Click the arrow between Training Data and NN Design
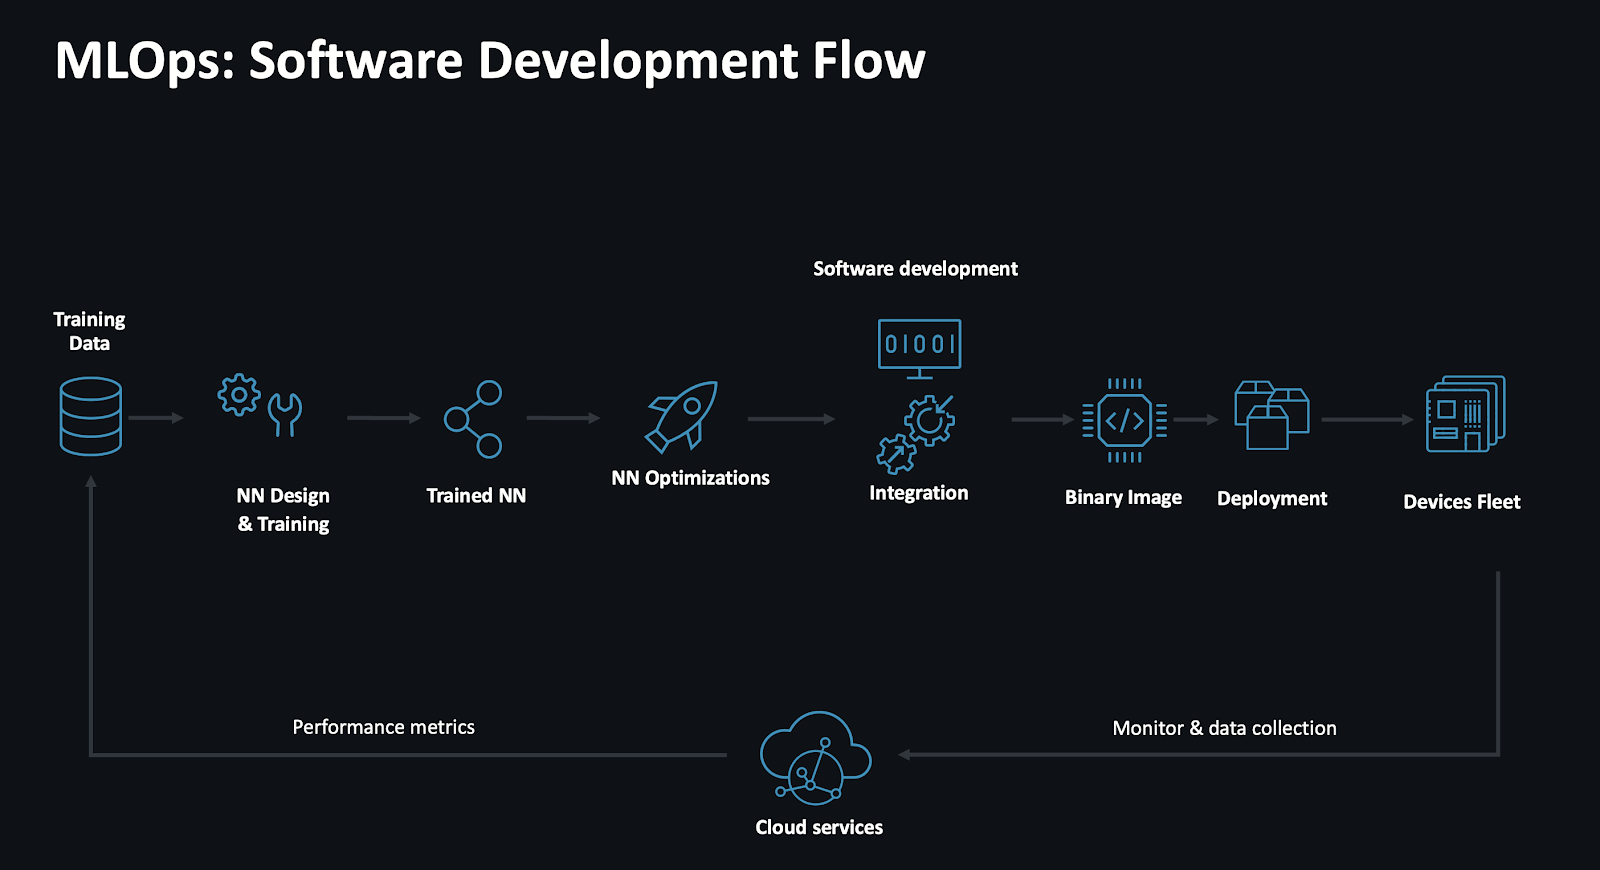Screen dimensions: 1600x870 click(156, 418)
